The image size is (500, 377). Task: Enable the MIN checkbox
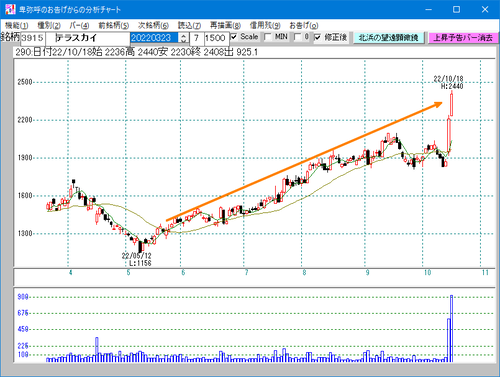pyautogui.click(x=267, y=37)
